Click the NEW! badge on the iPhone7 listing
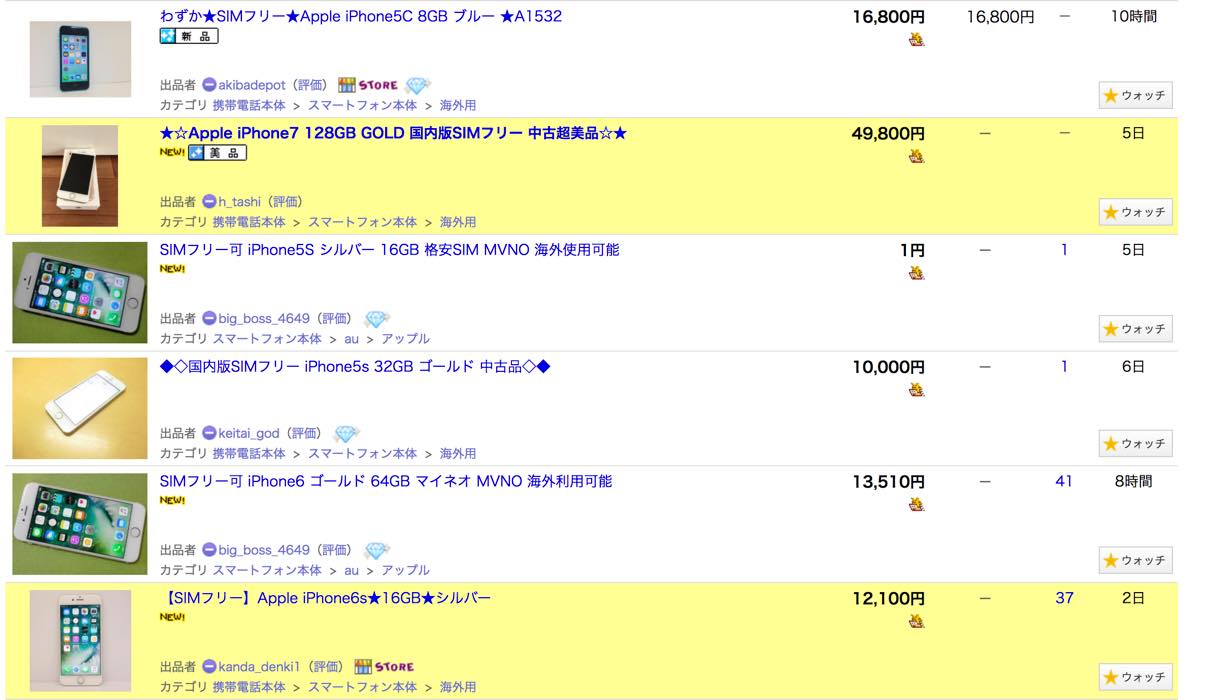This screenshot has width=1228, height=700. point(172,153)
